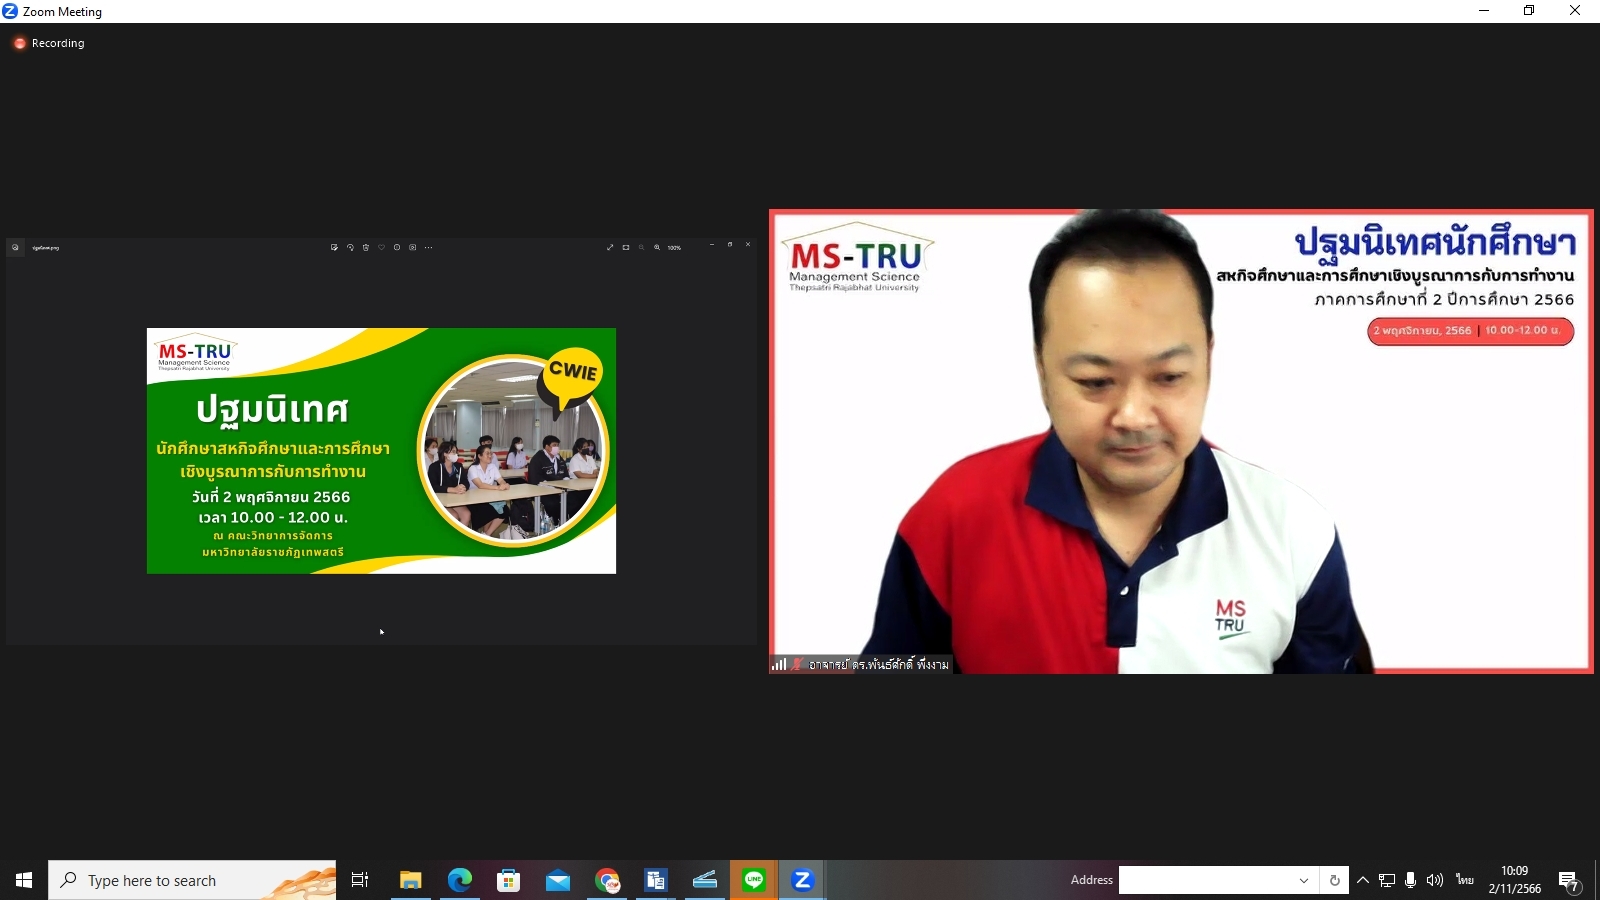Open the Mail app in the taskbar
This screenshot has height=900, width=1600.
click(x=558, y=880)
